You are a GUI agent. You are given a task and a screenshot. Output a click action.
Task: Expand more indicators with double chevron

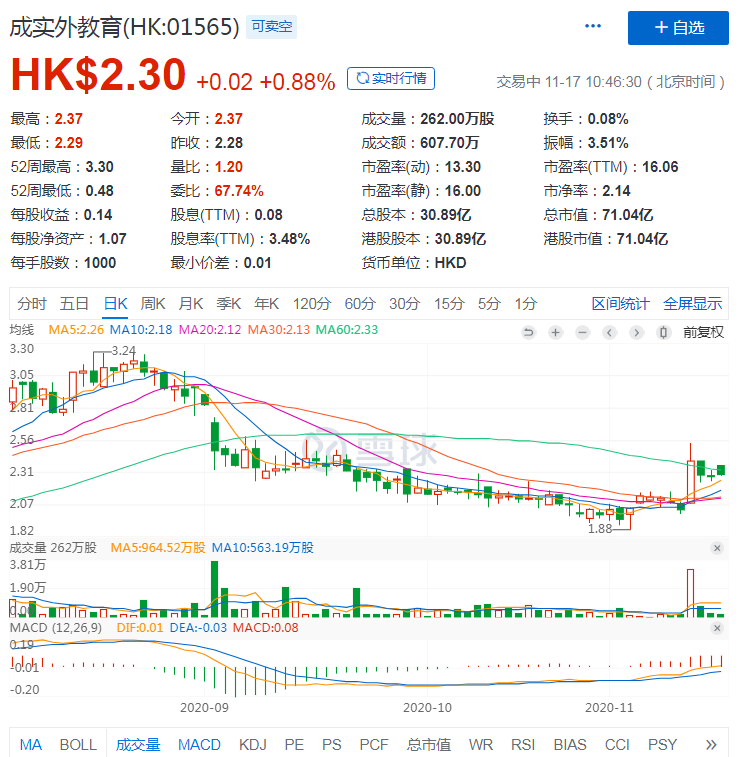(x=711, y=744)
